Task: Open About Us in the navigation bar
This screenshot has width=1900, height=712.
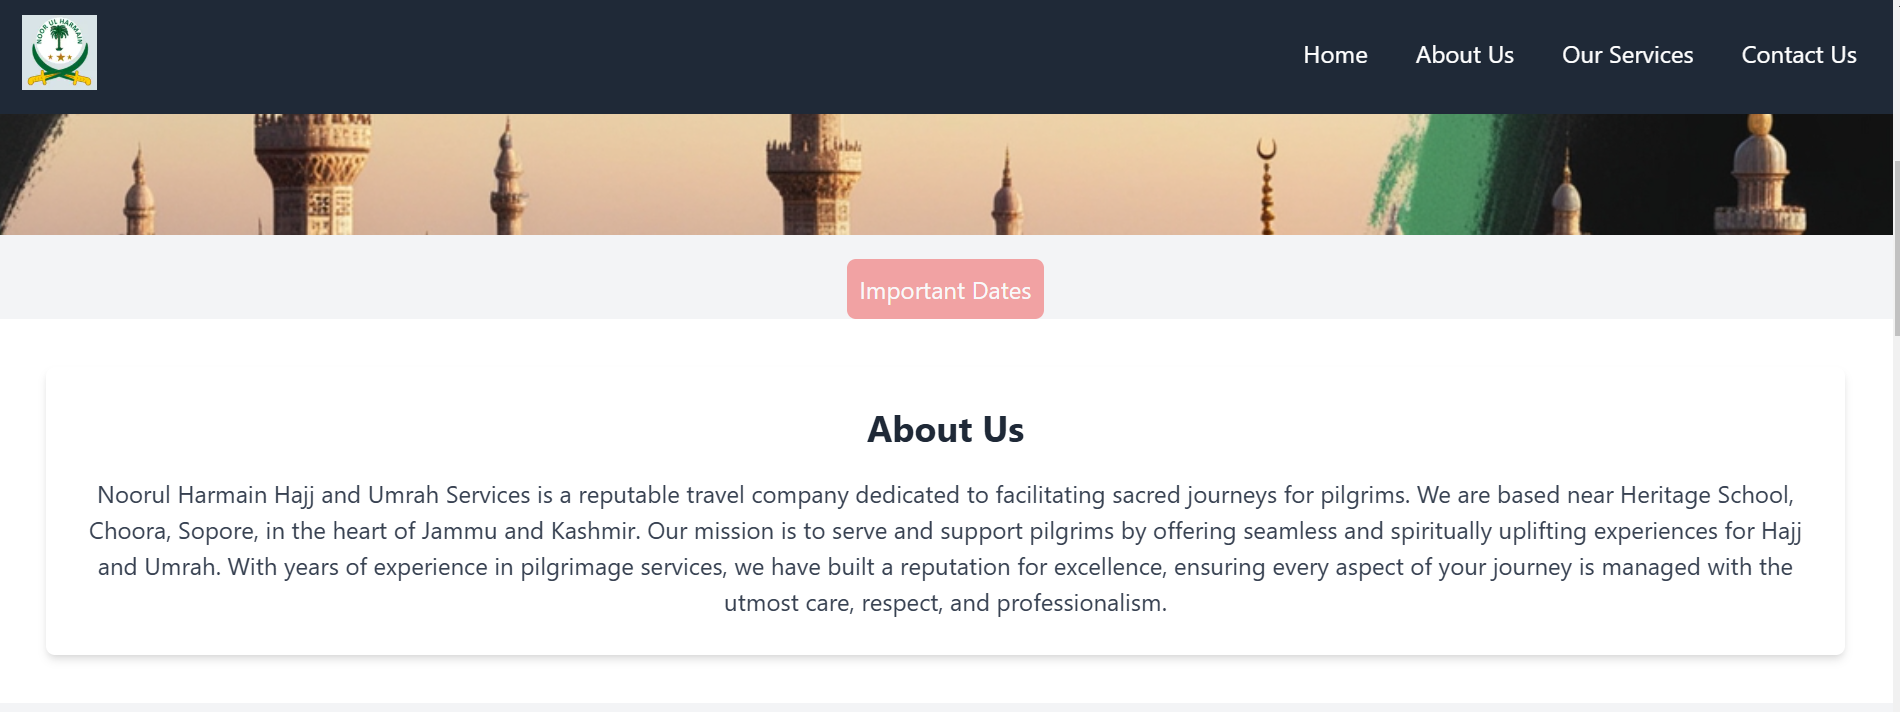Action: pos(1464,55)
